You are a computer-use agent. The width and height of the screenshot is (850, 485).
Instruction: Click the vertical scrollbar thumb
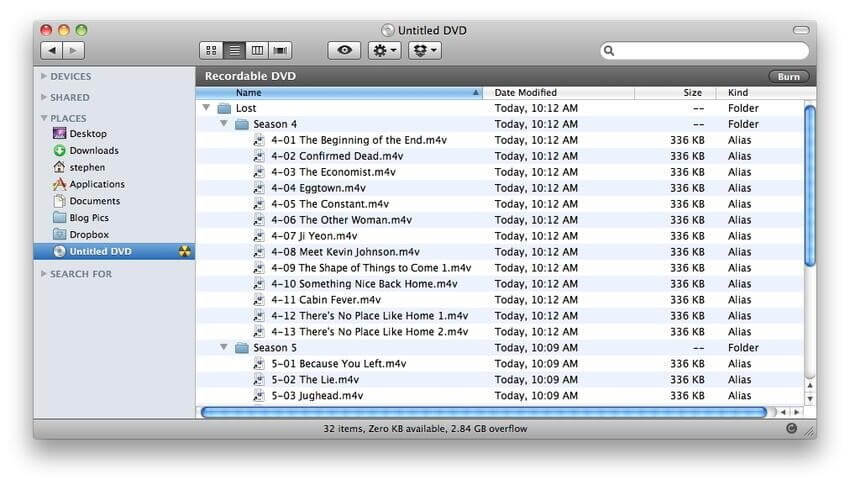tap(810, 186)
